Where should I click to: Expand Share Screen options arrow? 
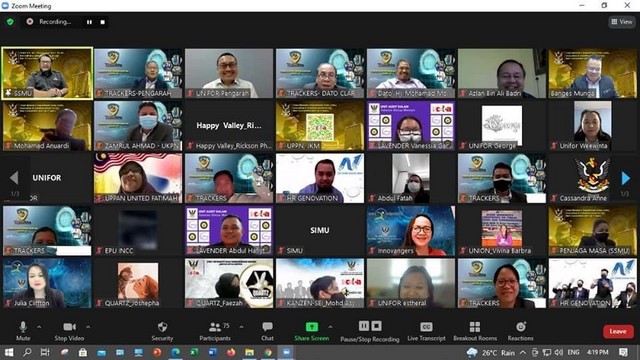[330, 327]
